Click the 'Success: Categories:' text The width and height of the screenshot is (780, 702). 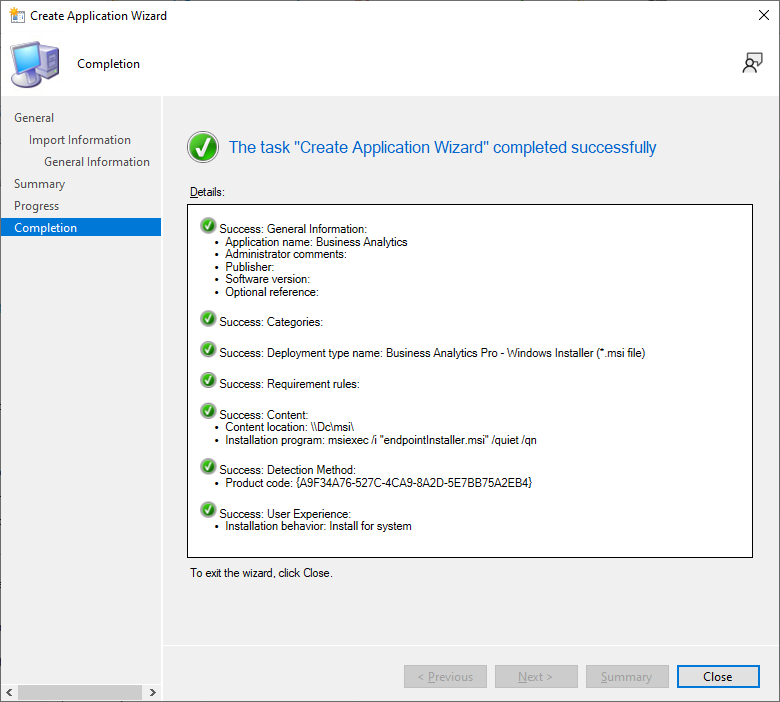click(271, 322)
